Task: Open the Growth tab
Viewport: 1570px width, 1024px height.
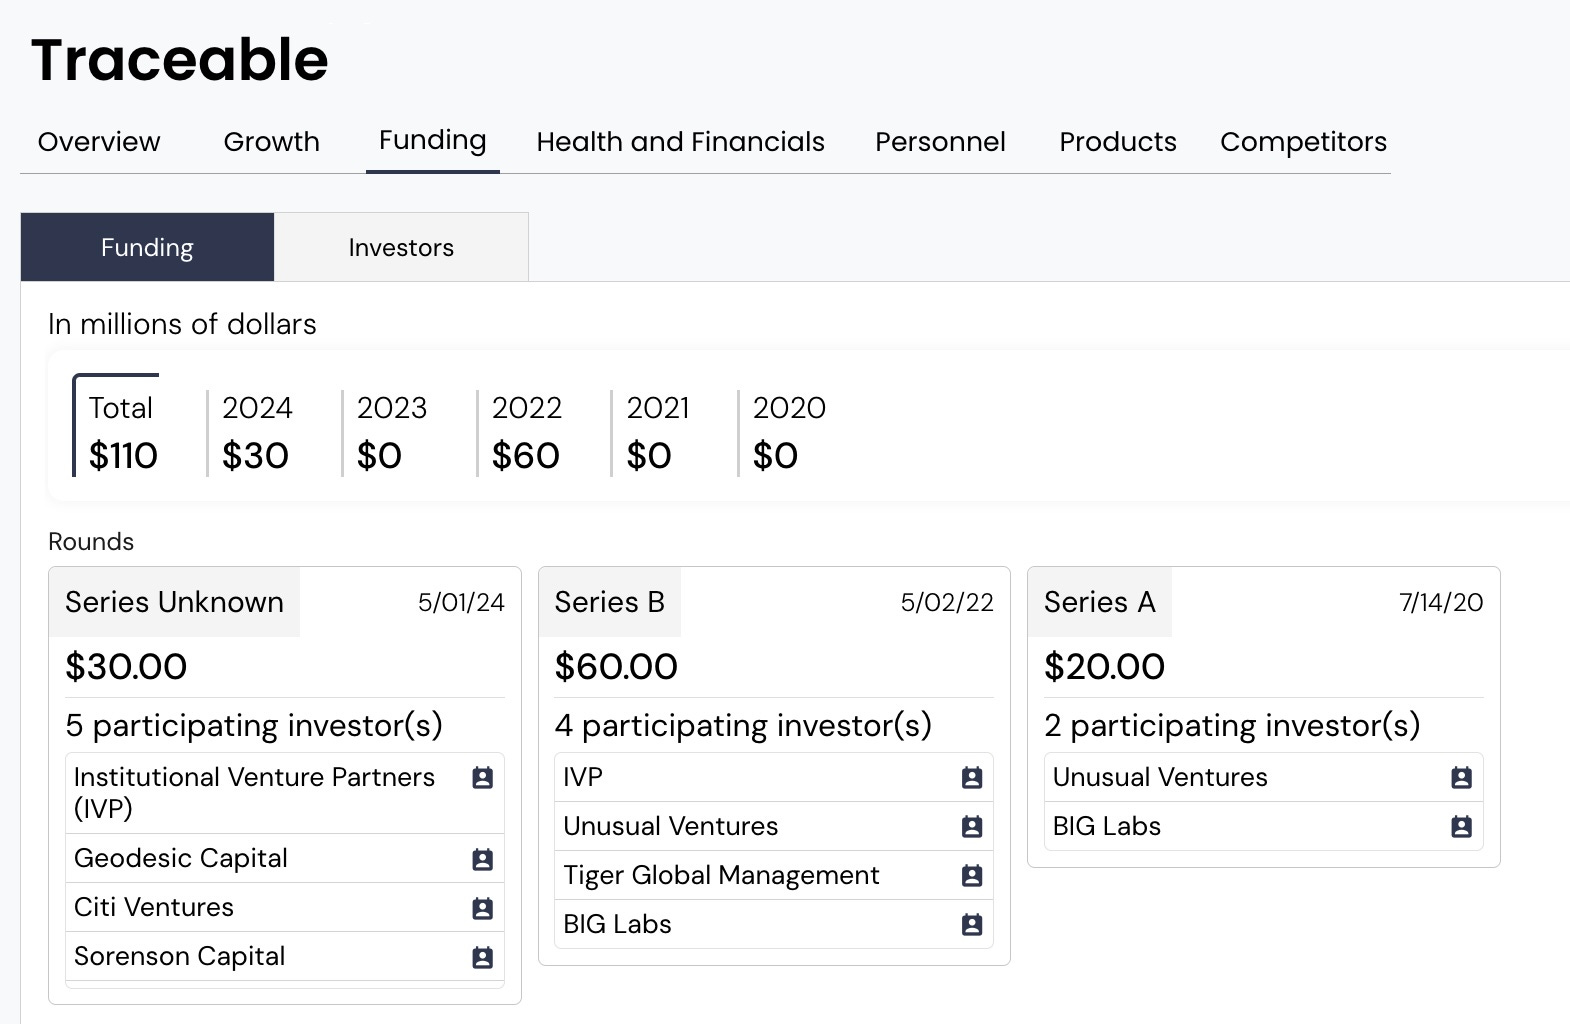Action: (271, 142)
